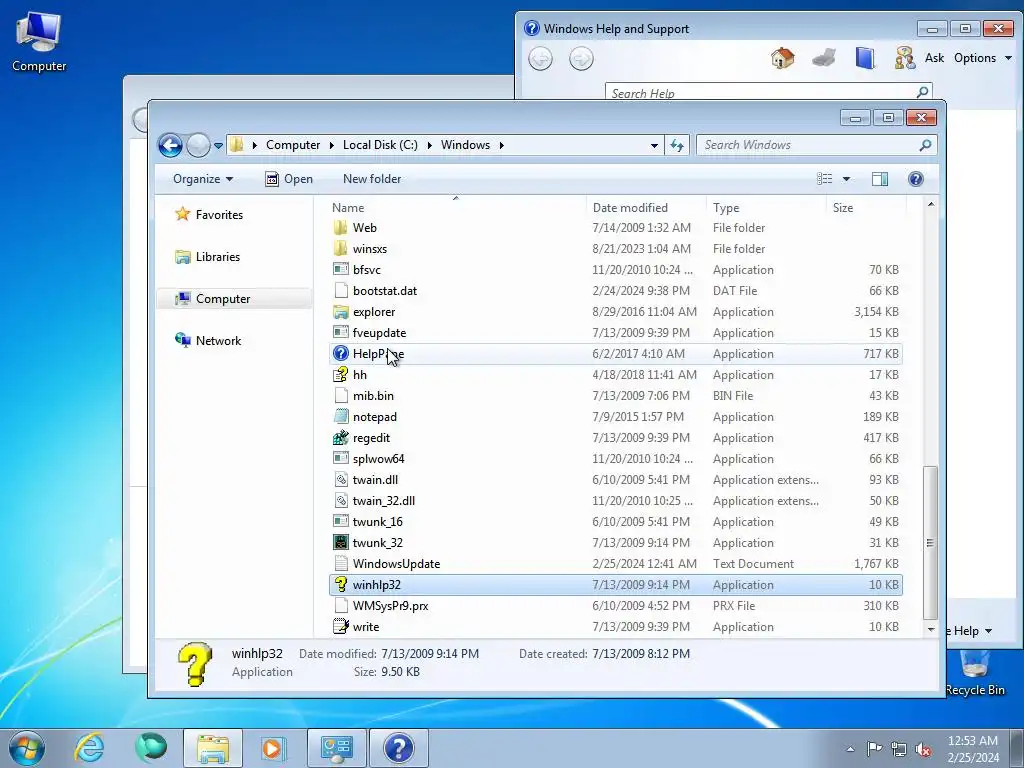Refresh the Windows folder view
Image resolution: width=1024 pixels, height=768 pixels.
[677, 145]
